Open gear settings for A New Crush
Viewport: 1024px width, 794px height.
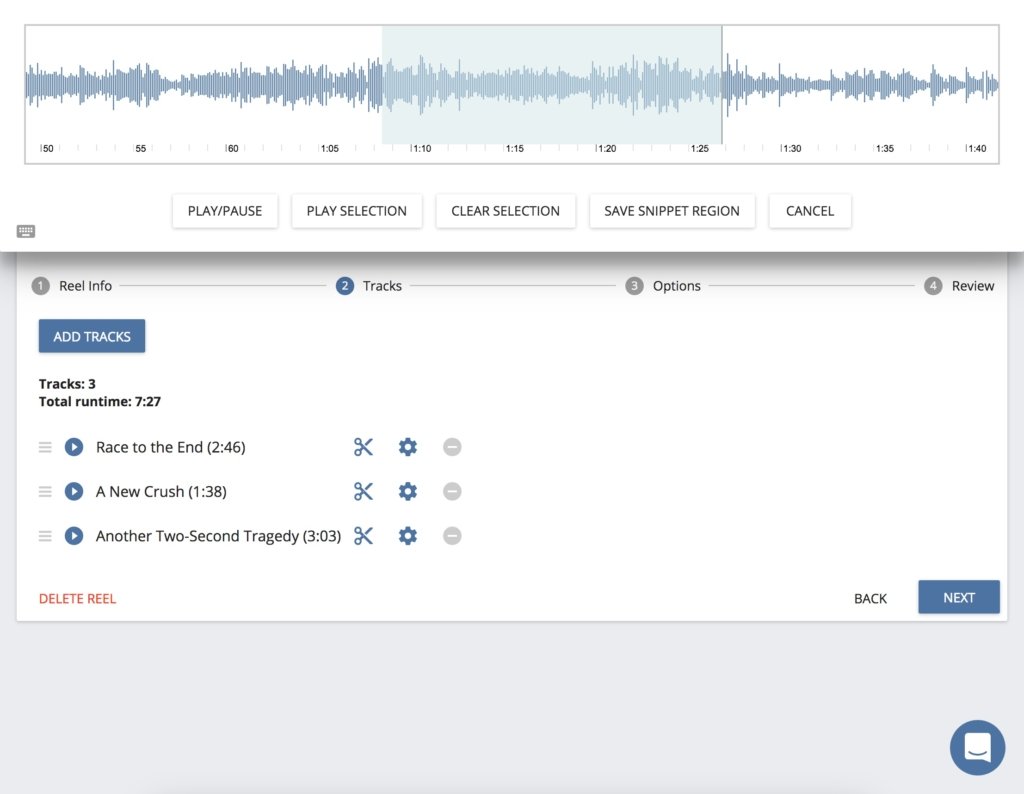407,491
